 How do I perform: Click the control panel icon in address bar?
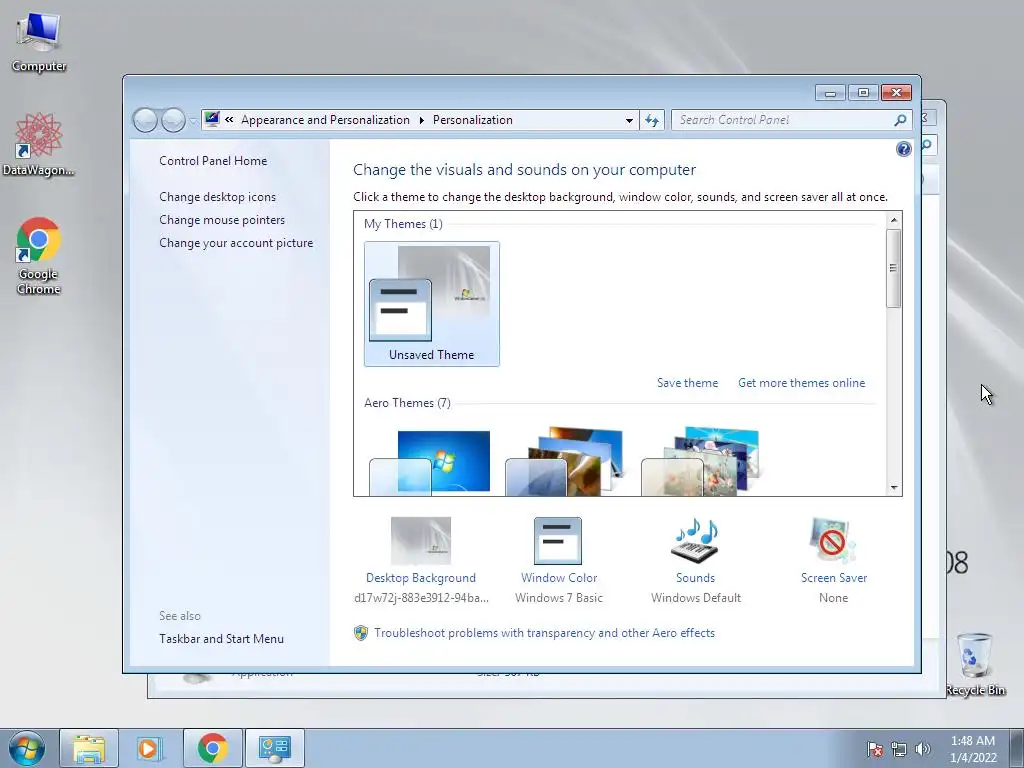click(212, 120)
